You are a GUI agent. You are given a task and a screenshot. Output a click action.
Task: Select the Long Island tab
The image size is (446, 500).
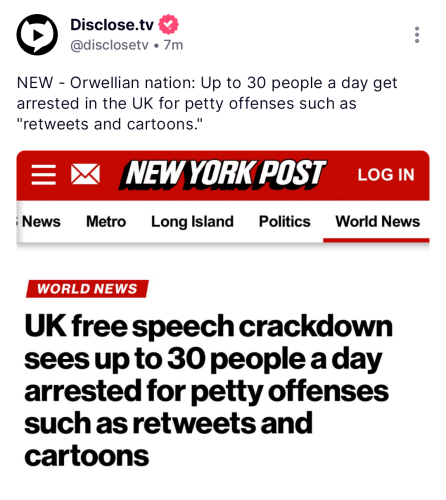[192, 222]
